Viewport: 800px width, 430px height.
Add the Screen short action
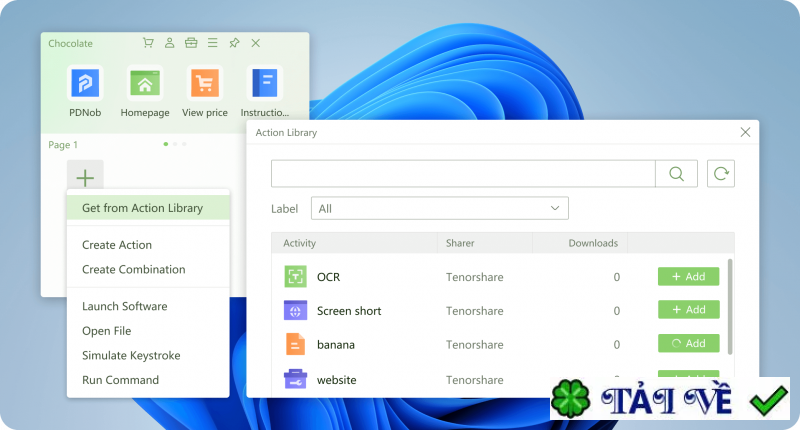(689, 310)
